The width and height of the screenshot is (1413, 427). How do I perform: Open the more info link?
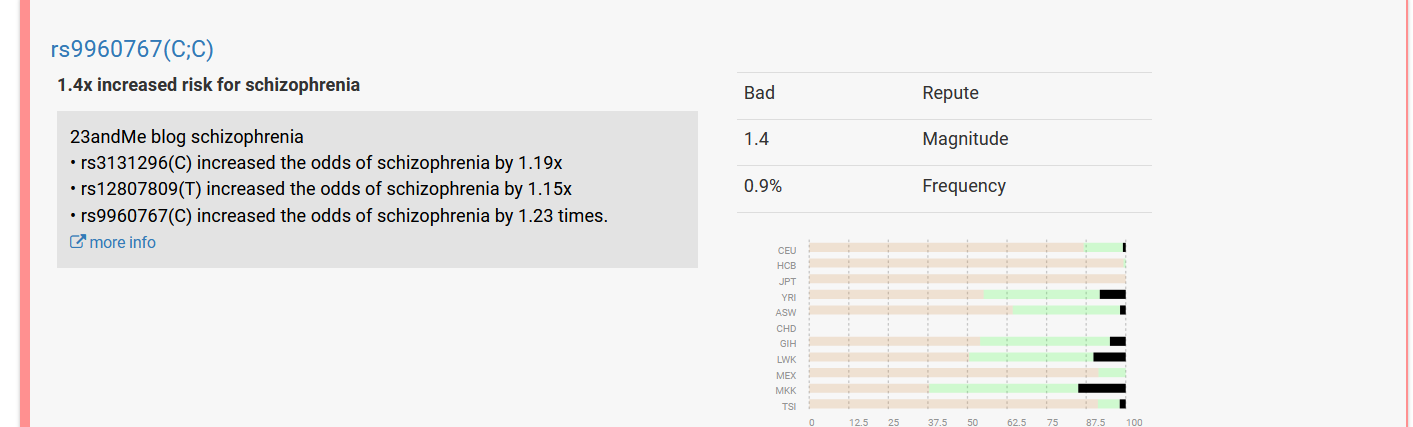coord(122,242)
